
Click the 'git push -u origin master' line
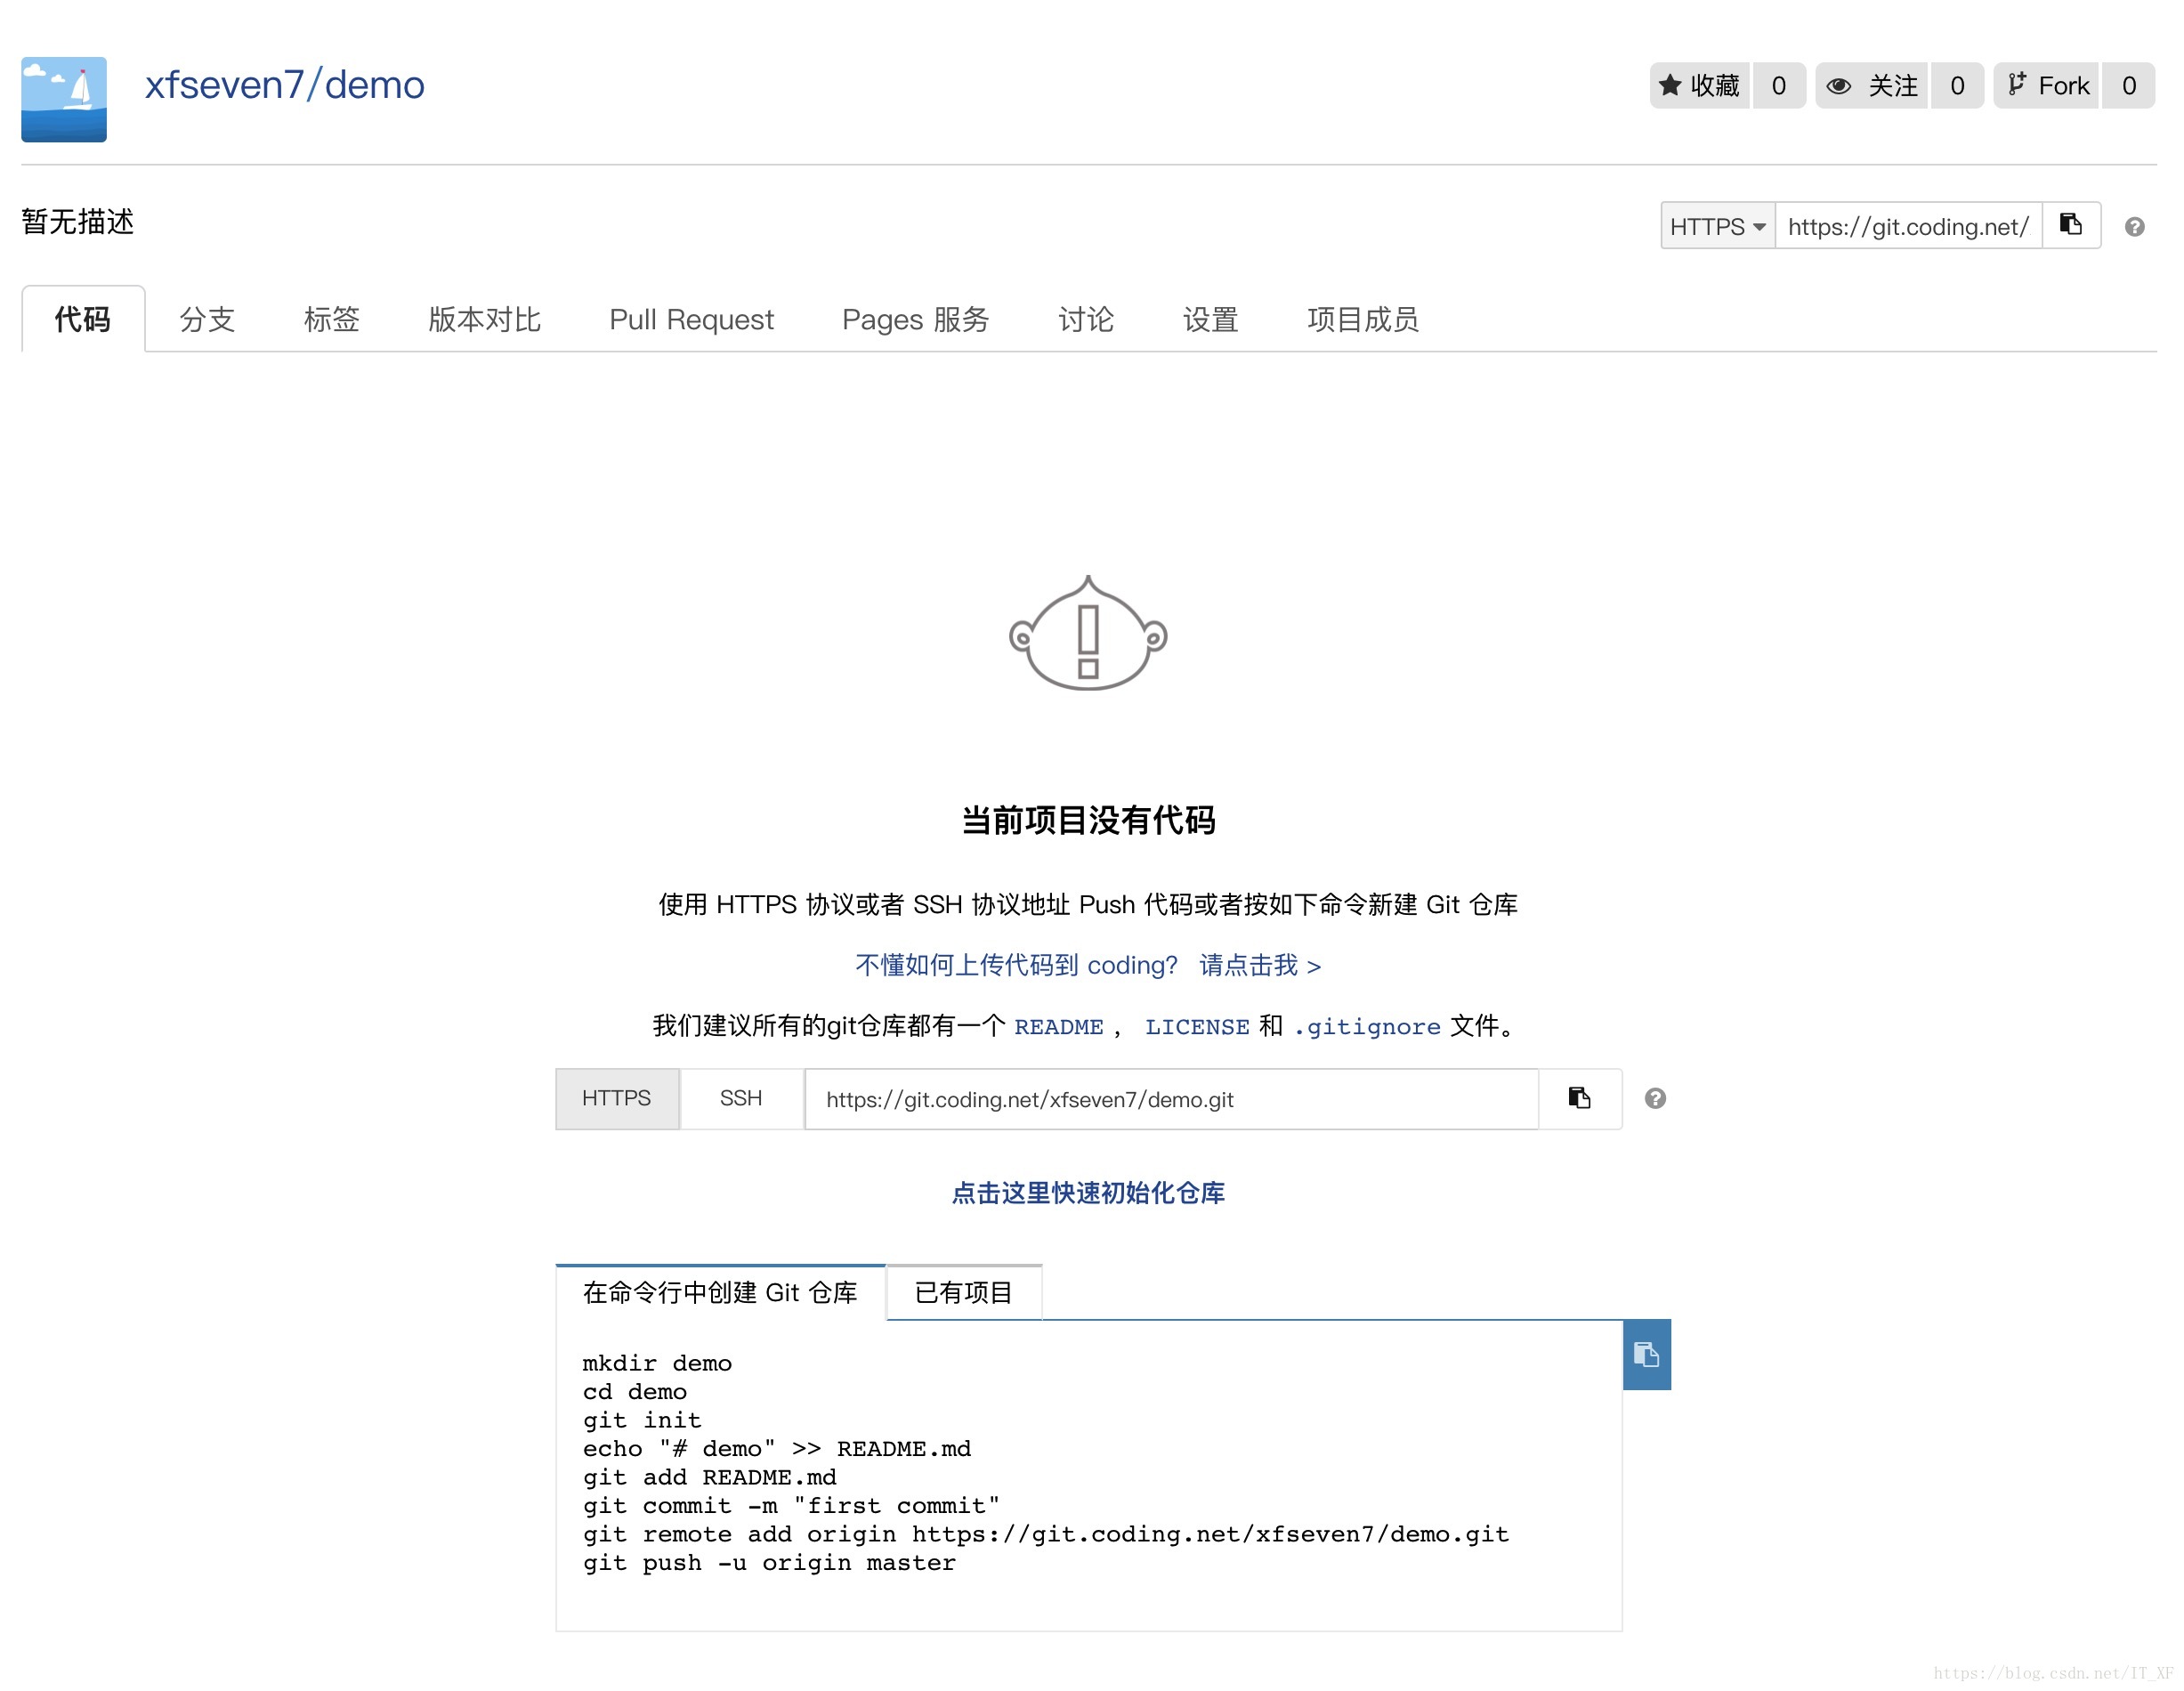[769, 1563]
